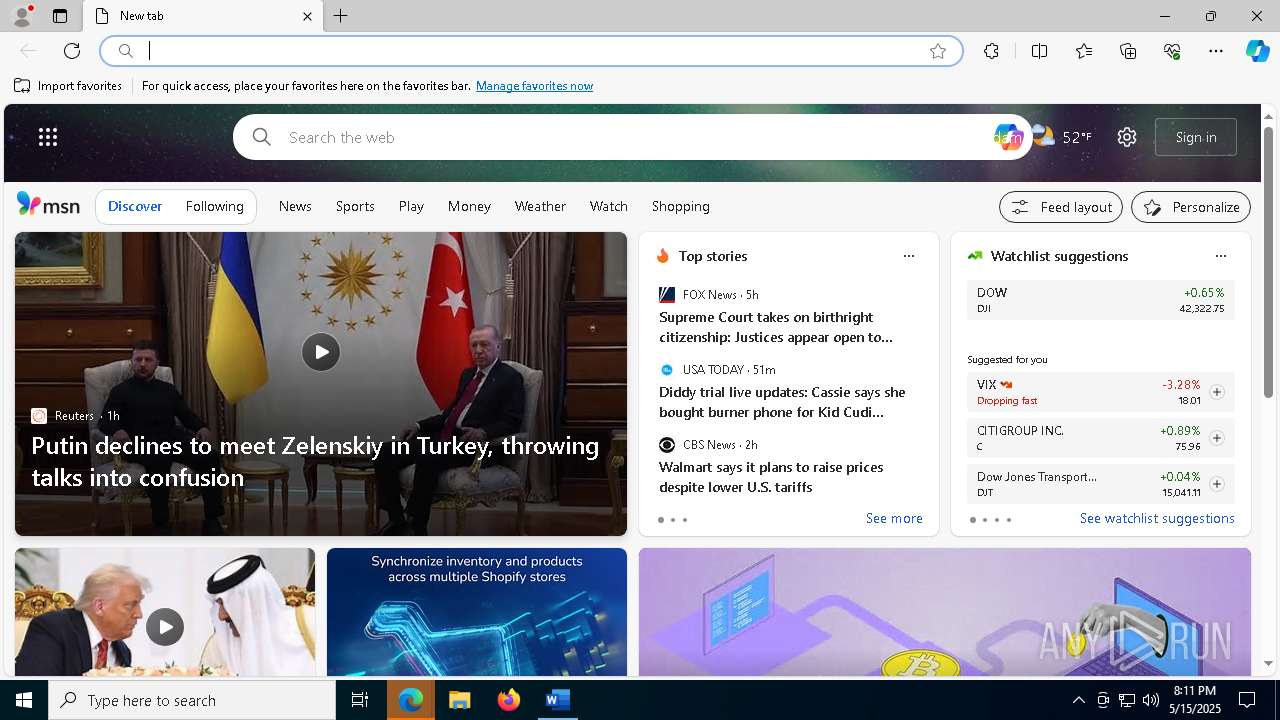Toggle Split screen view
Viewport: 1280px width, 720px height.
click(1039, 51)
